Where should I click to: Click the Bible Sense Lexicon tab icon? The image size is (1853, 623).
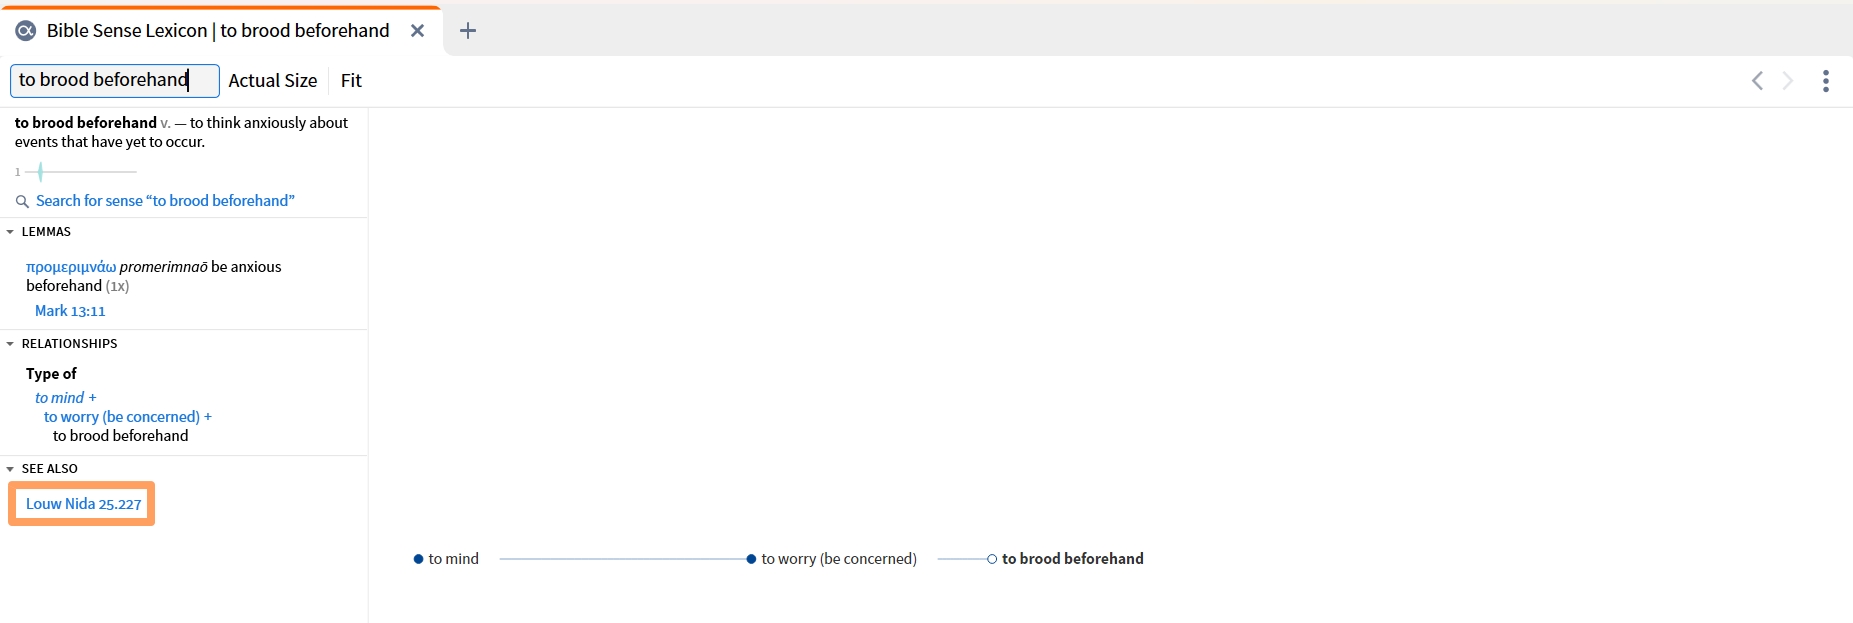[26, 31]
